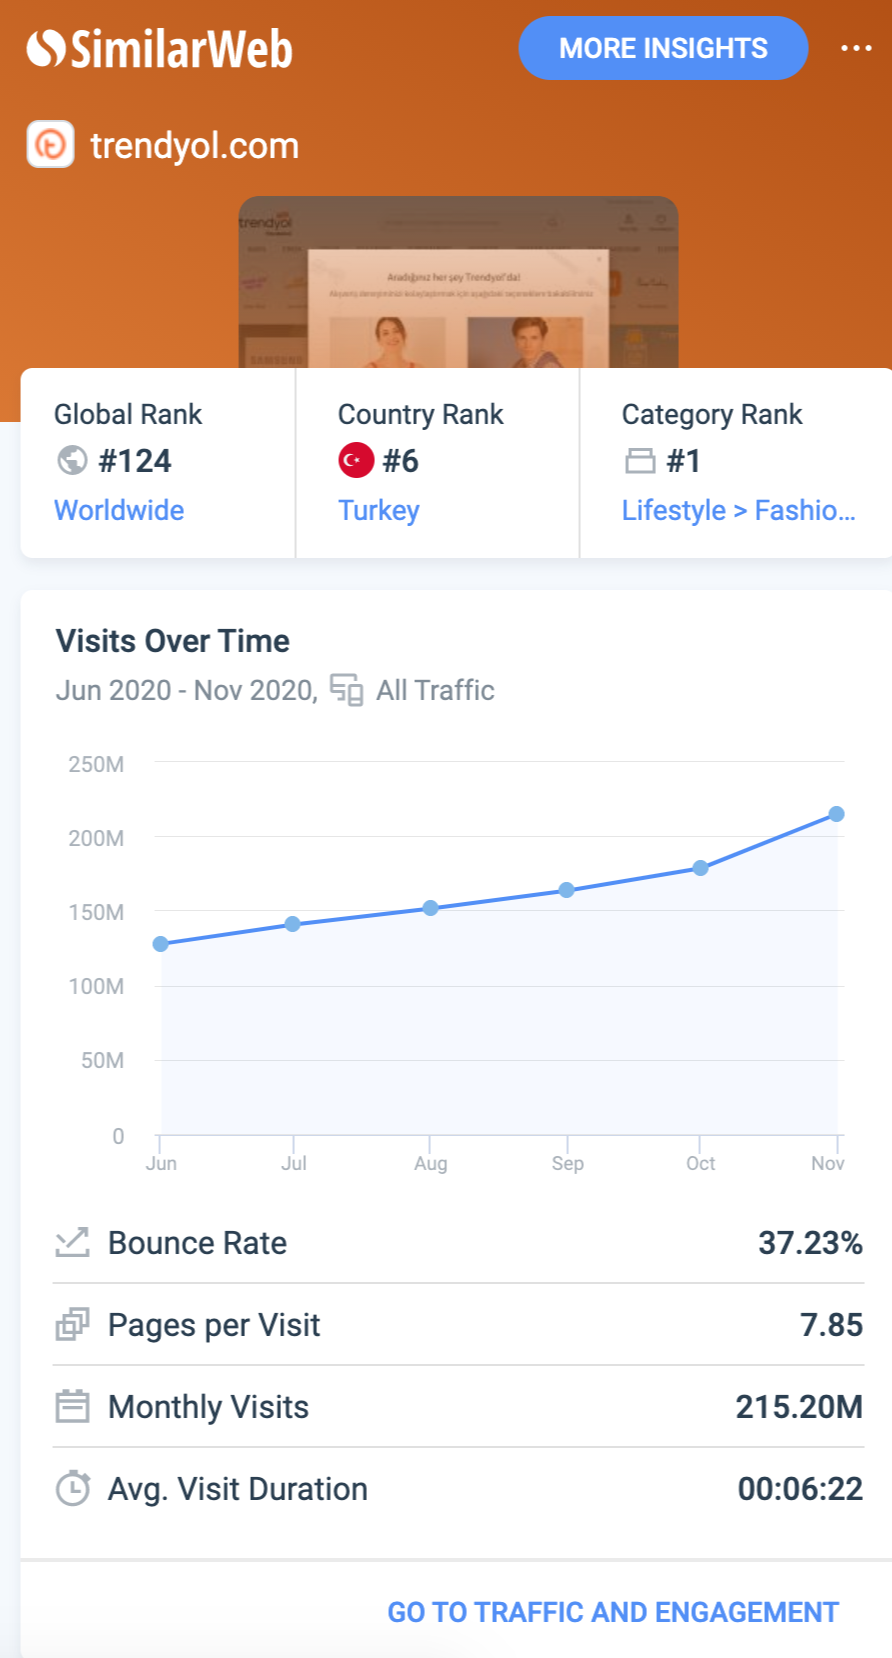Click the Visits Over Time heading
892x1658 pixels.
(x=172, y=641)
